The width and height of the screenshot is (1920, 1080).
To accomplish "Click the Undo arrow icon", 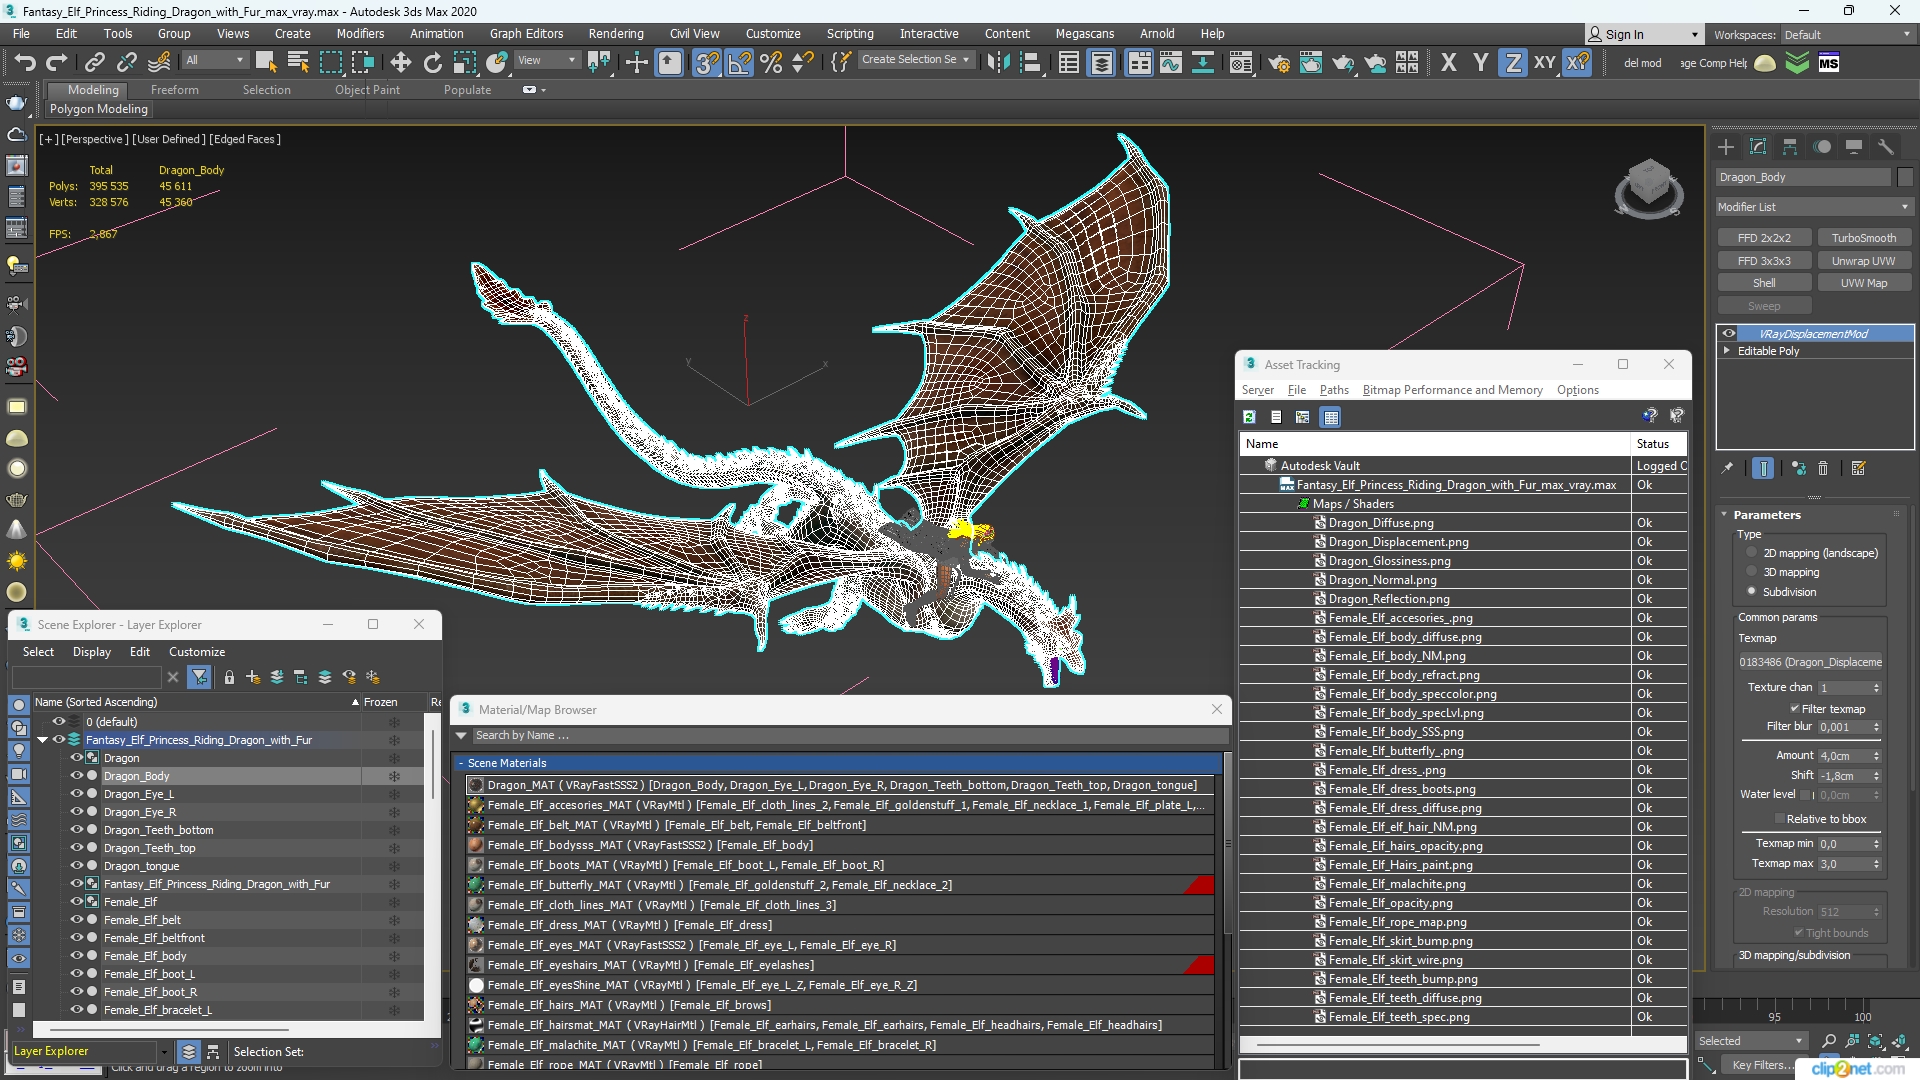I will (x=24, y=63).
